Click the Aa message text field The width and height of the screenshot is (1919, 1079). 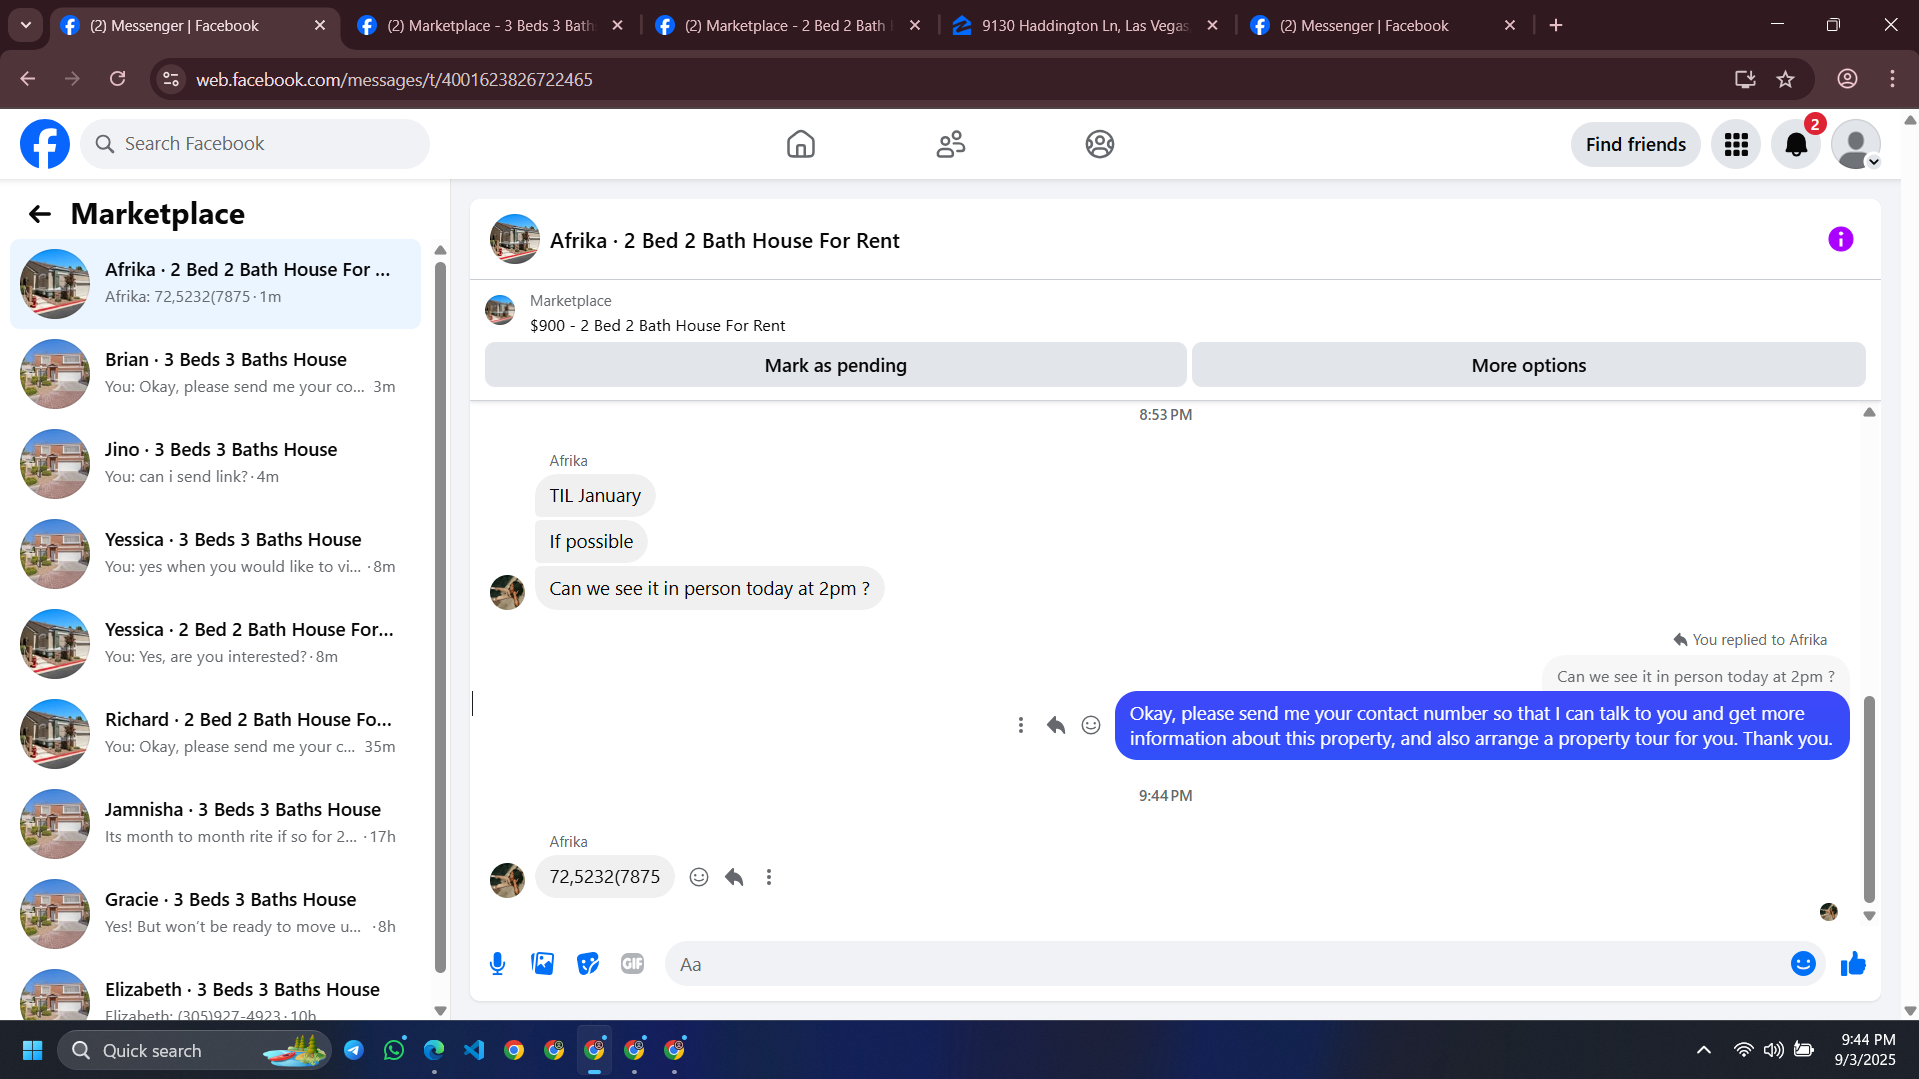(1230, 964)
